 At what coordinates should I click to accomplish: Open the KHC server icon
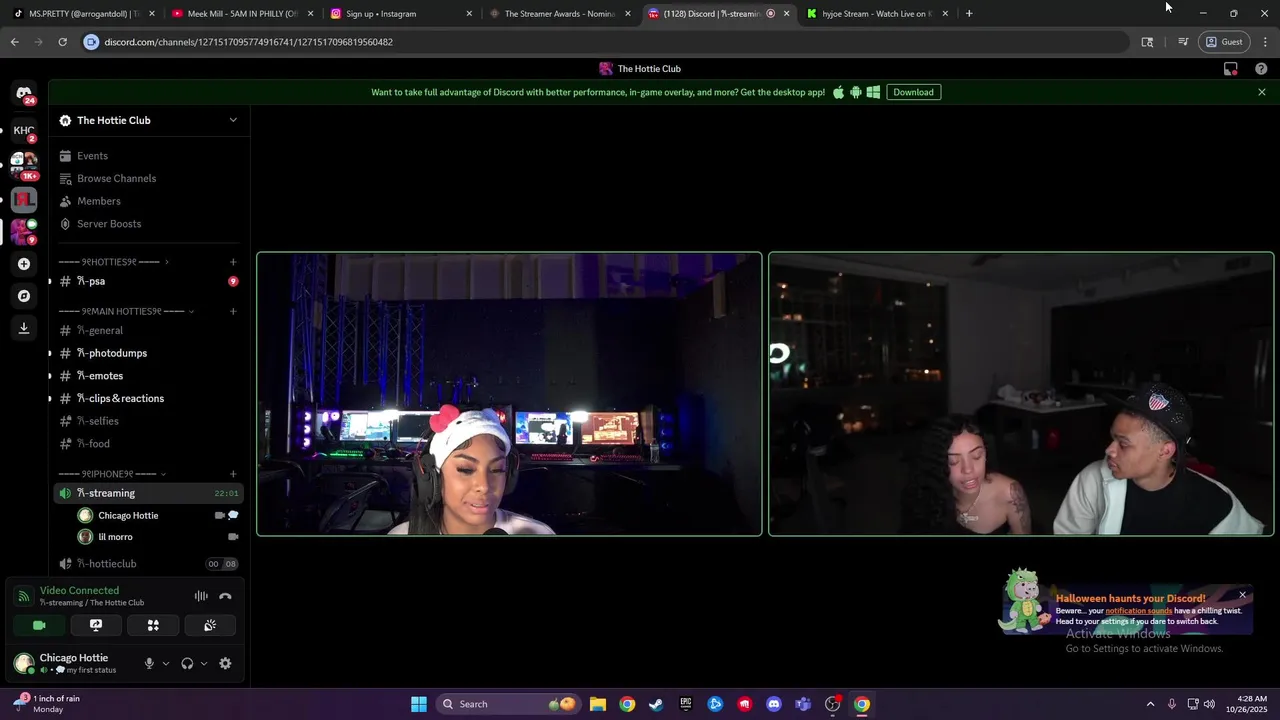(x=24, y=130)
